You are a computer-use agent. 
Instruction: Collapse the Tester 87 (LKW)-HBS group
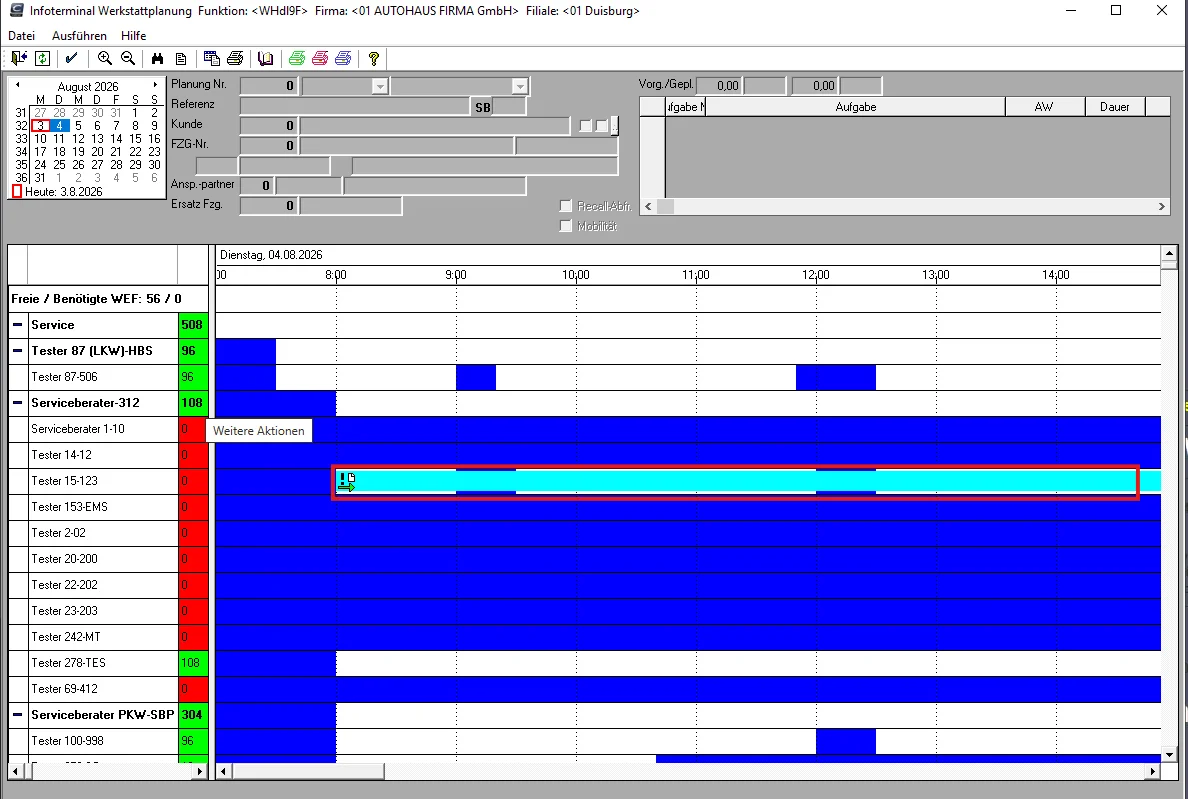click(17, 351)
